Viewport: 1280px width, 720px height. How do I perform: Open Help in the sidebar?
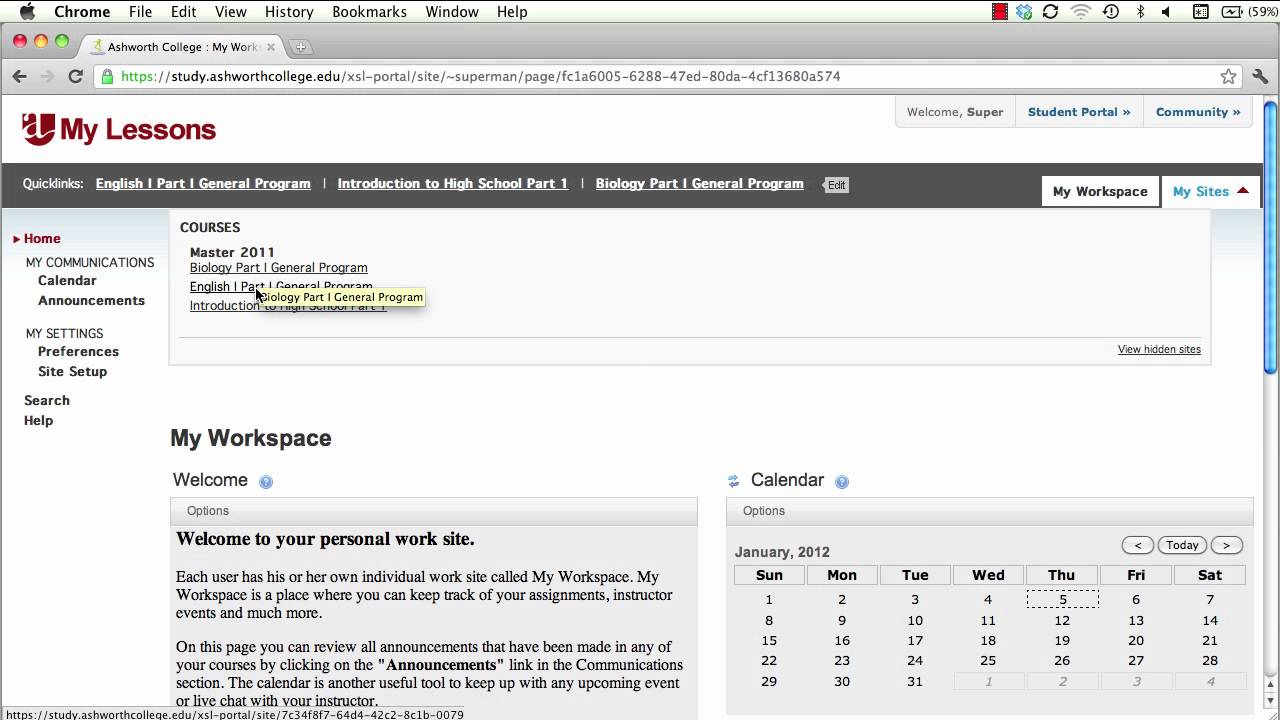point(38,421)
